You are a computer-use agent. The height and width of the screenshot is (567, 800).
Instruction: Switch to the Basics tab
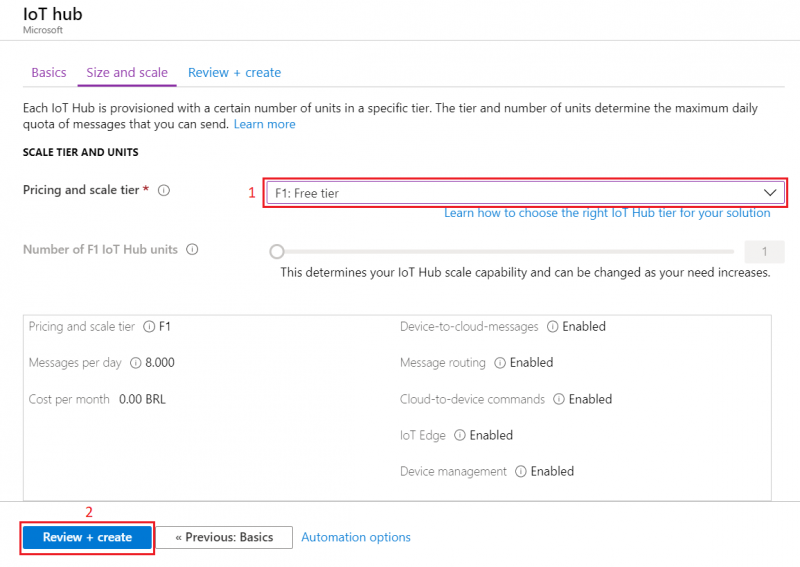point(49,72)
